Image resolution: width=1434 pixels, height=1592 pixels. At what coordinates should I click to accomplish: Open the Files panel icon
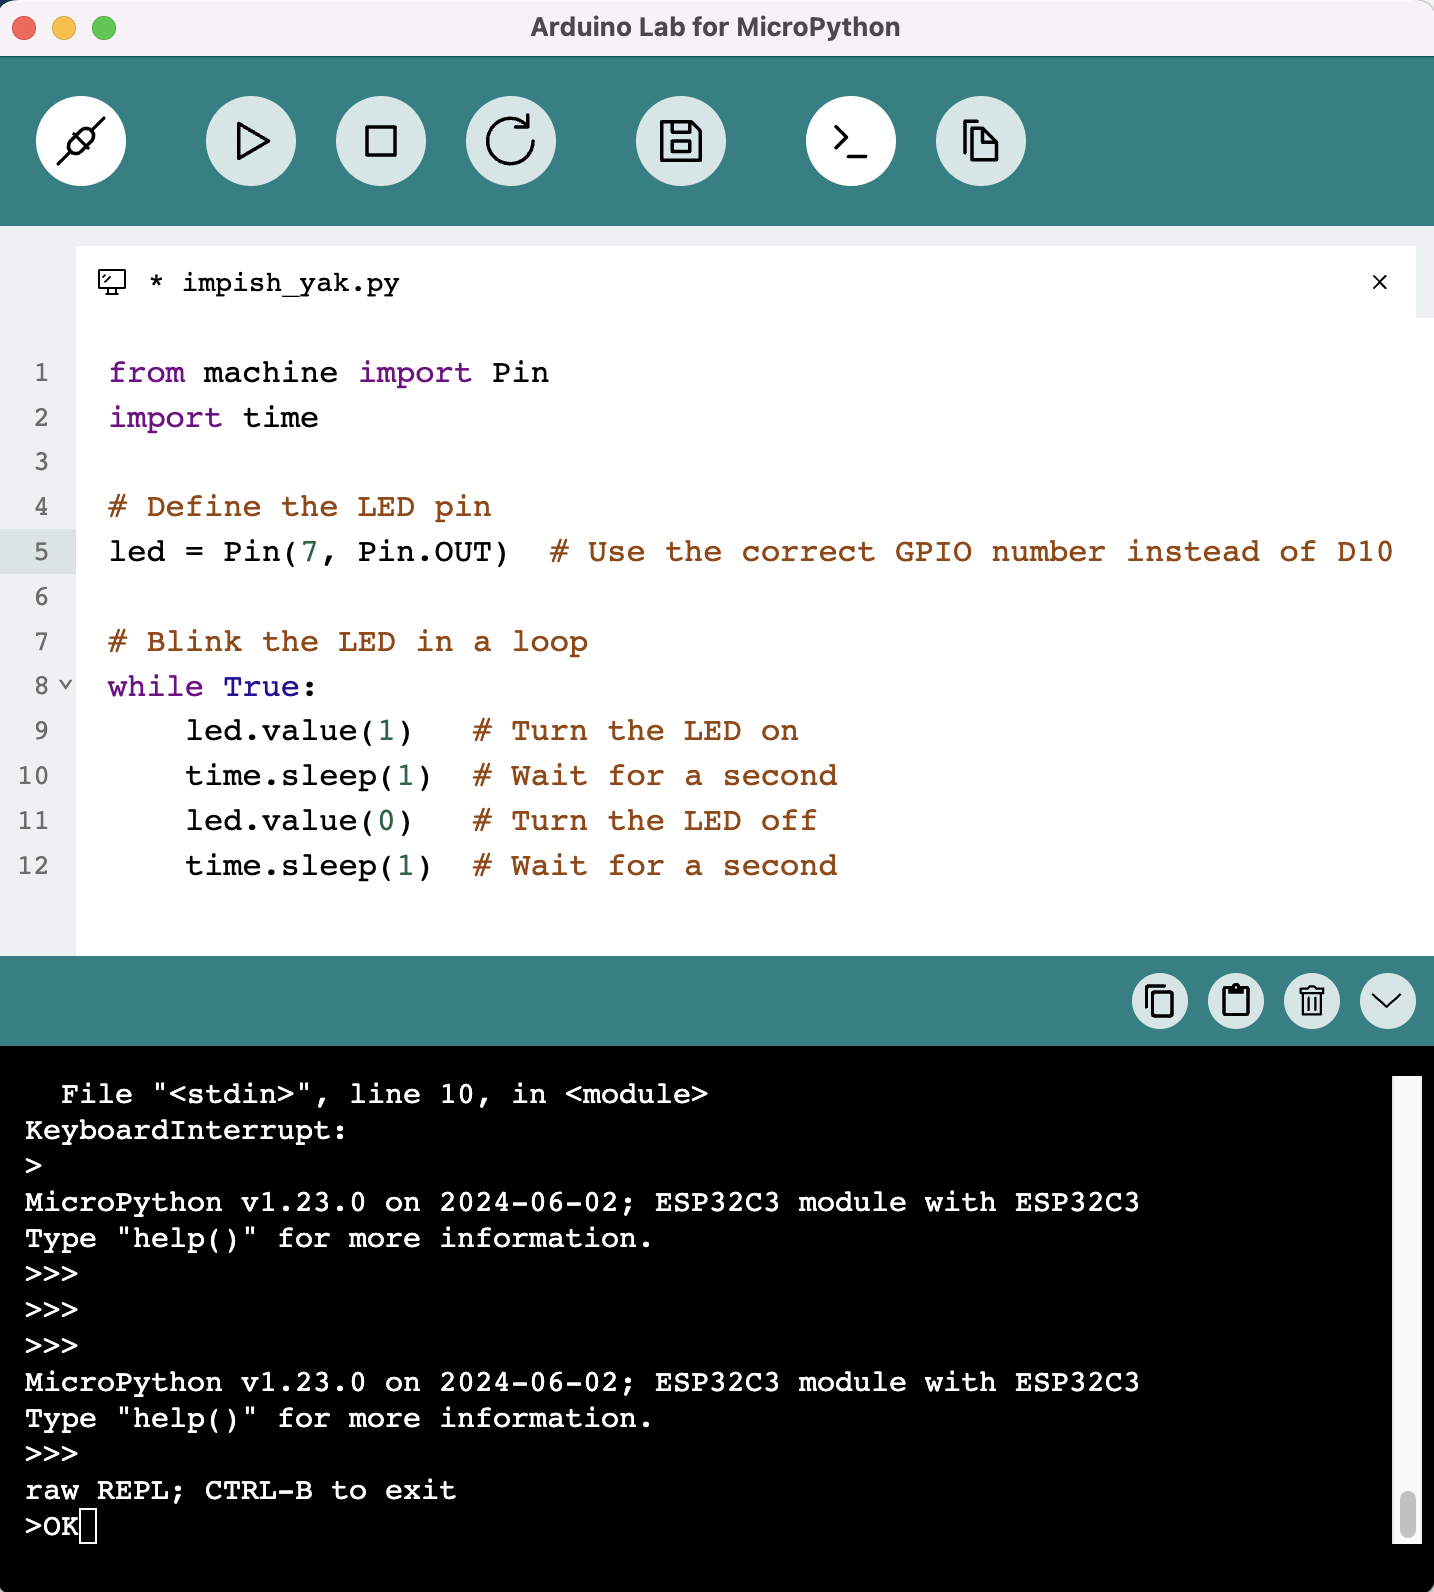point(981,141)
